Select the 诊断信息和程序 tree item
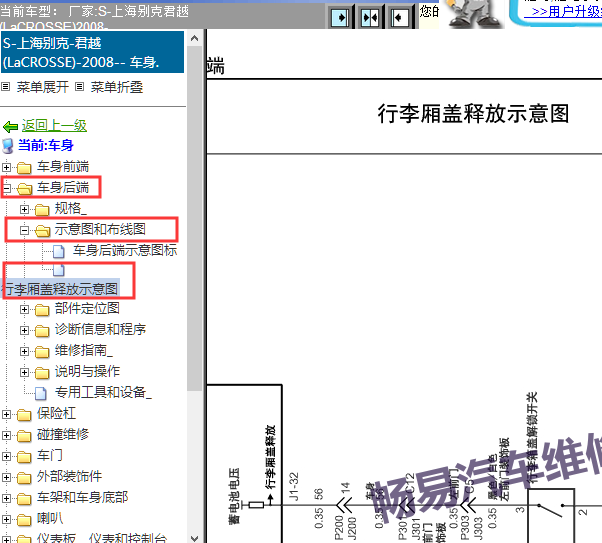This screenshot has width=602, height=543. click(100, 329)
